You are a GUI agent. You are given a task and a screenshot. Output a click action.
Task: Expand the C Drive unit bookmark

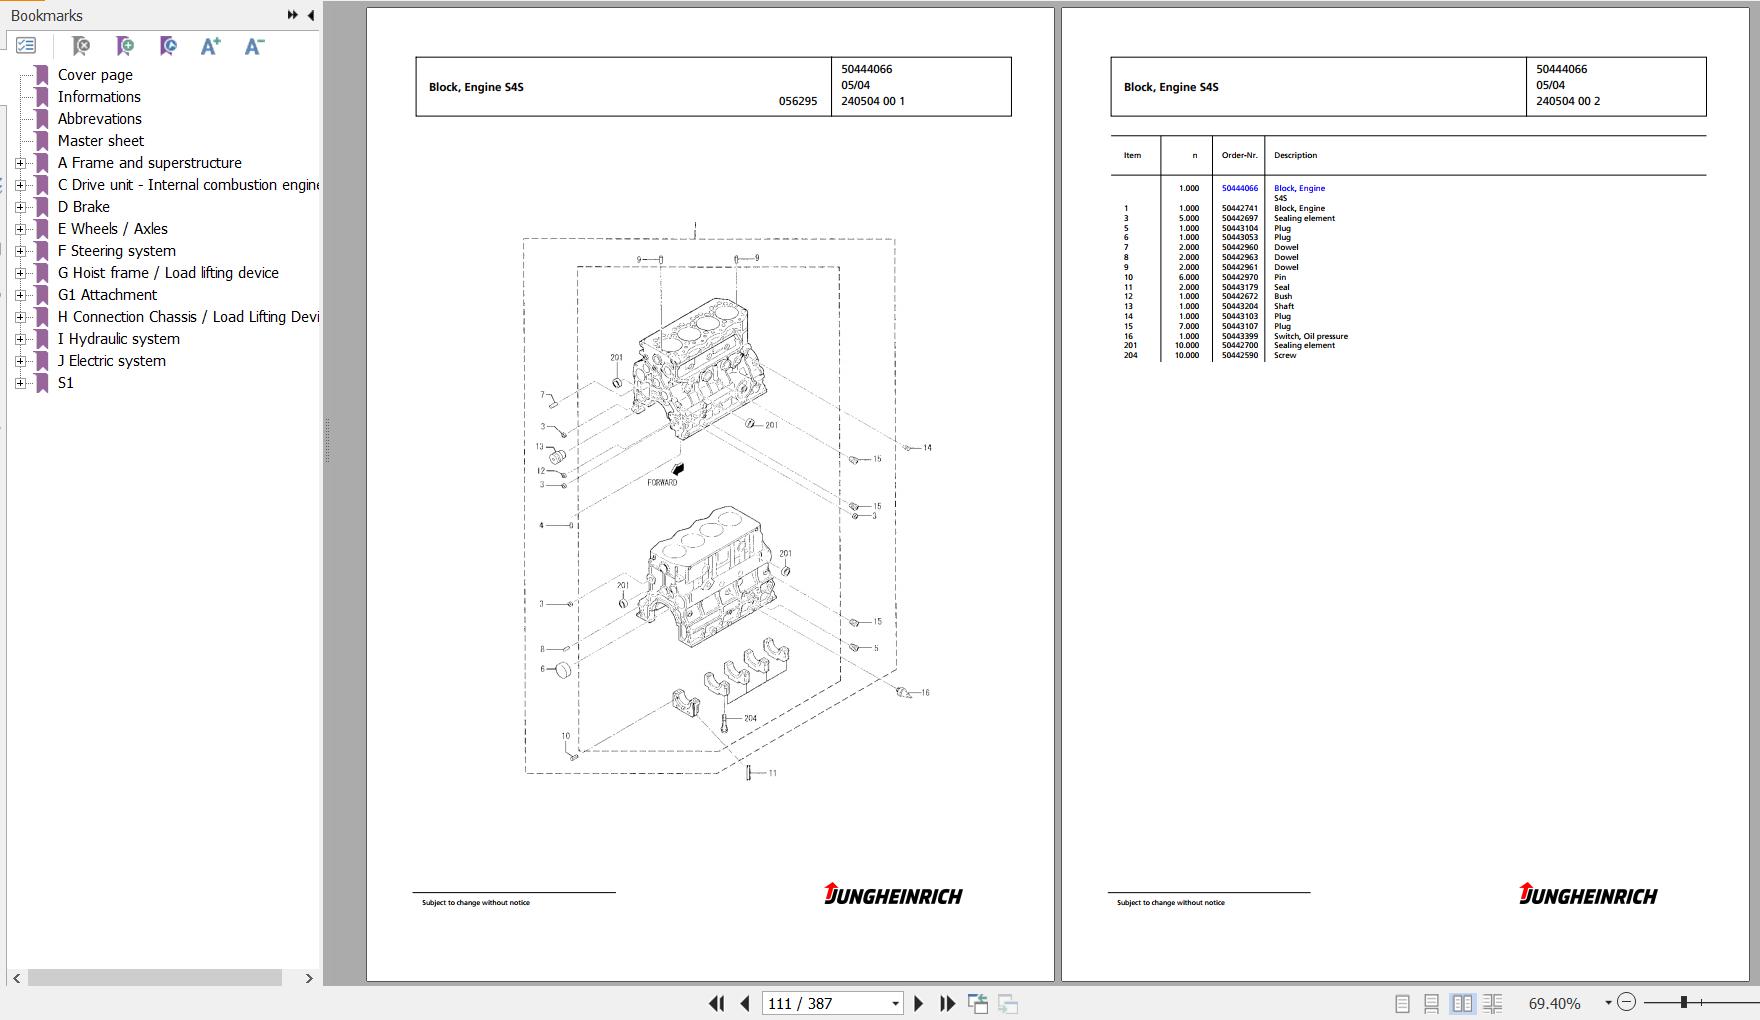tap(20, 185)
